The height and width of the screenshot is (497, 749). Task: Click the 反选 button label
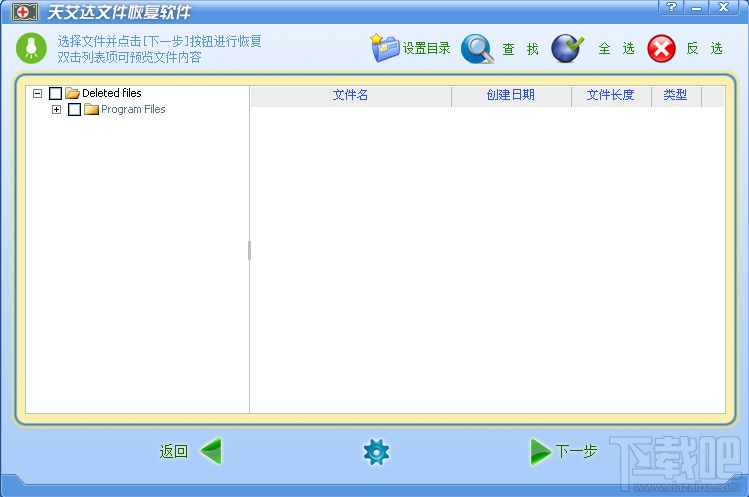click(704, 48)
